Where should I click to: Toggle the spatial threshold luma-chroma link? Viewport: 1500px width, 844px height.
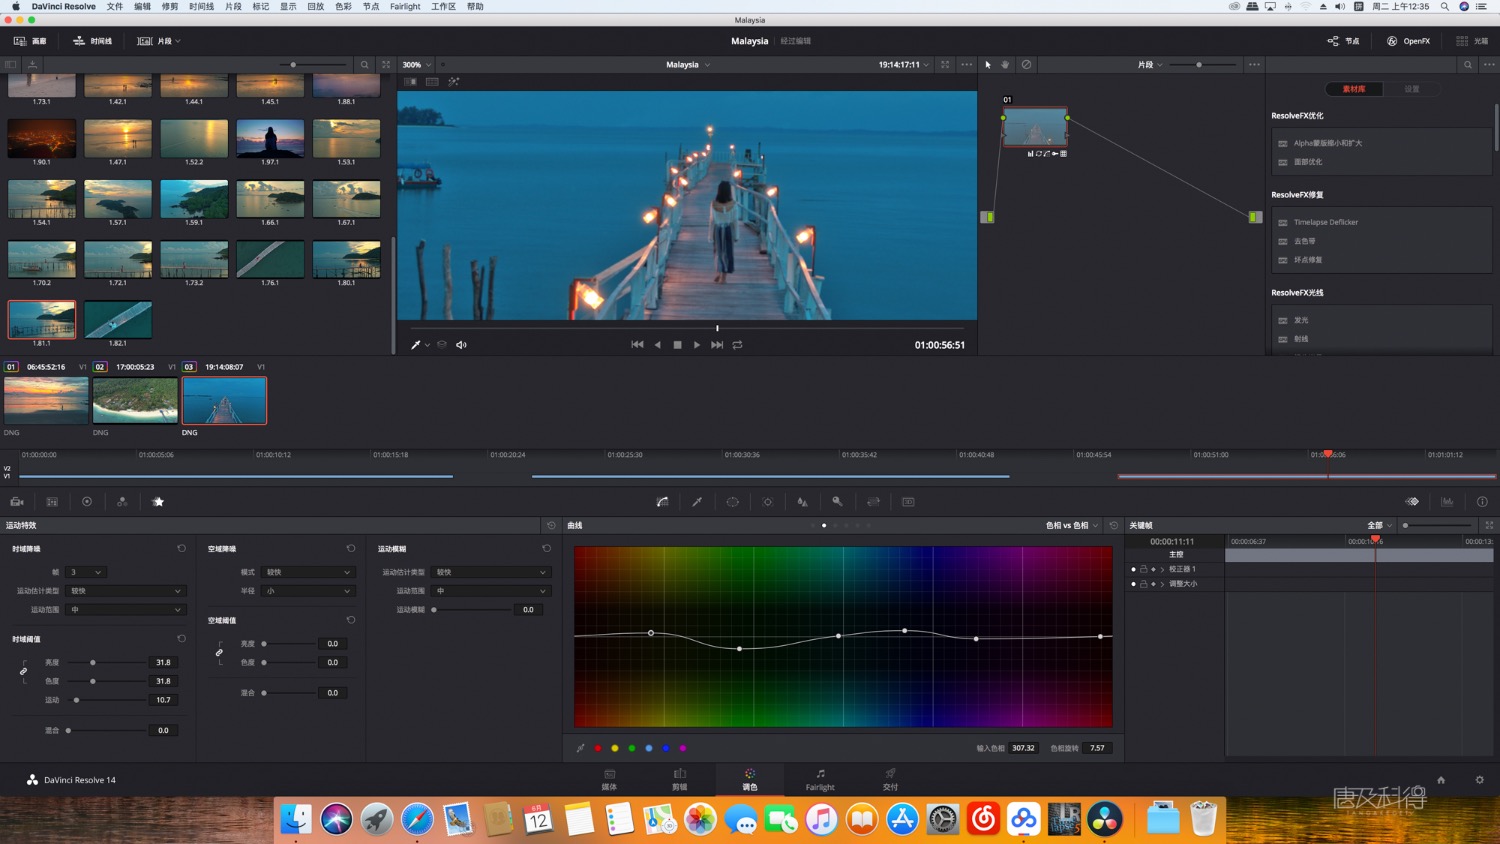tap(219, 653)
